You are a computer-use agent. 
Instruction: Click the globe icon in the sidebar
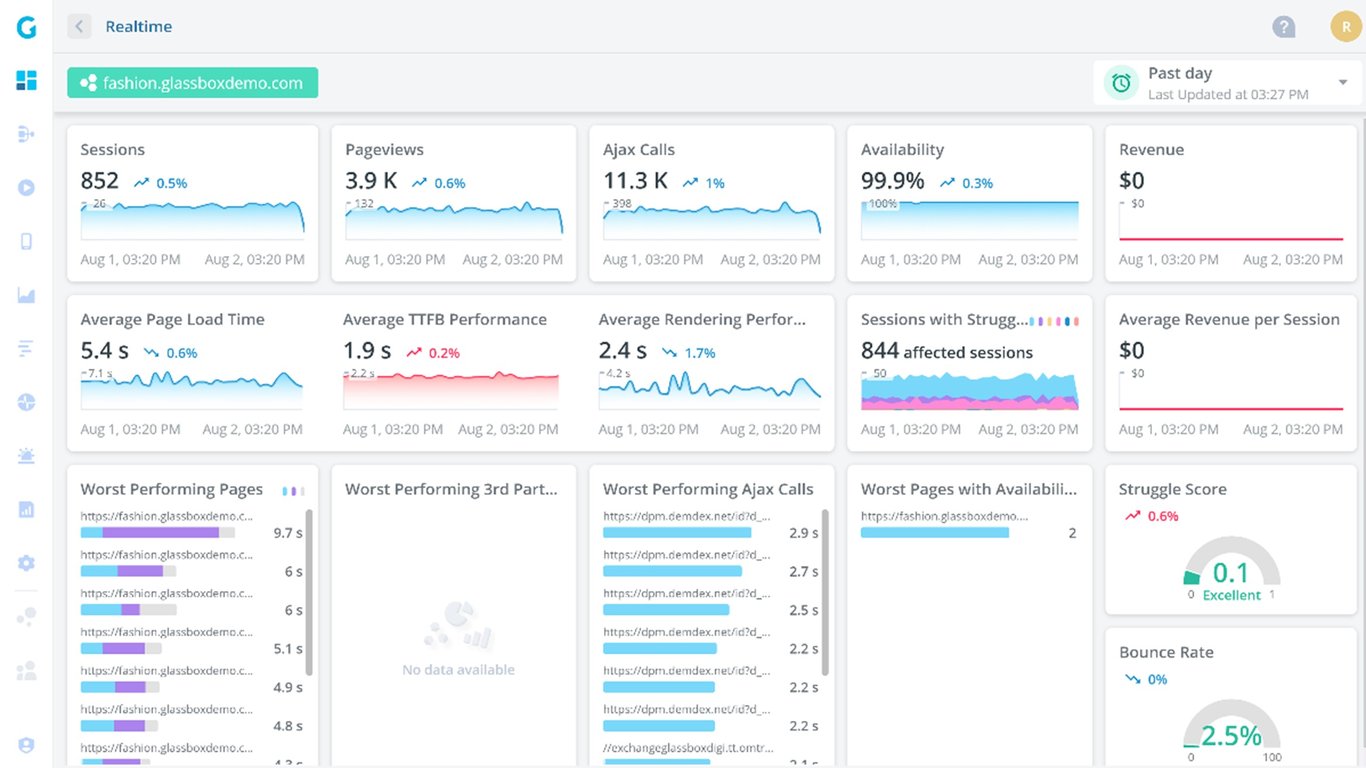point(26,402)
